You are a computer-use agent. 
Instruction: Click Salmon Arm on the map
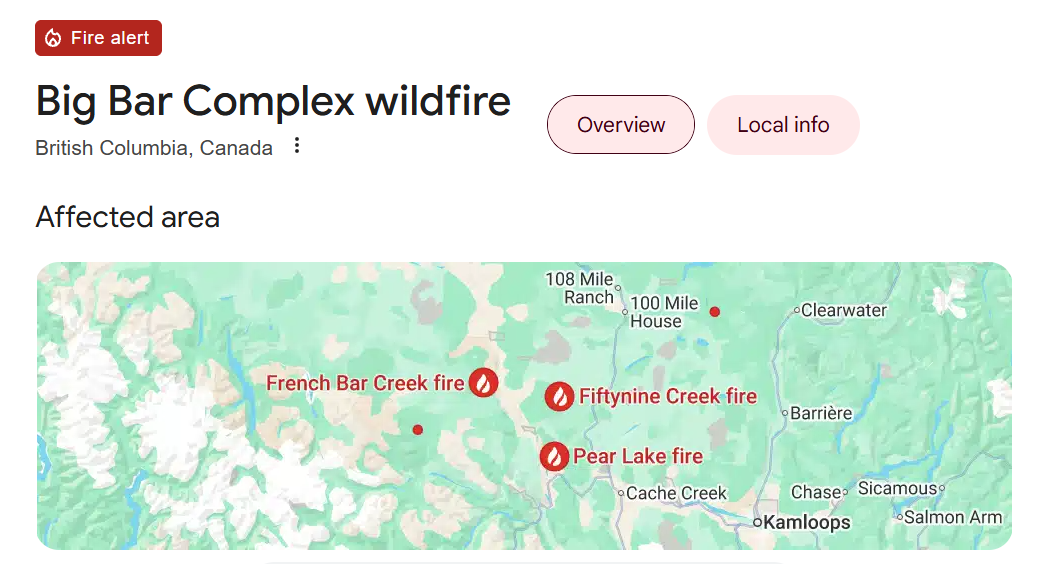coord(953,517)
